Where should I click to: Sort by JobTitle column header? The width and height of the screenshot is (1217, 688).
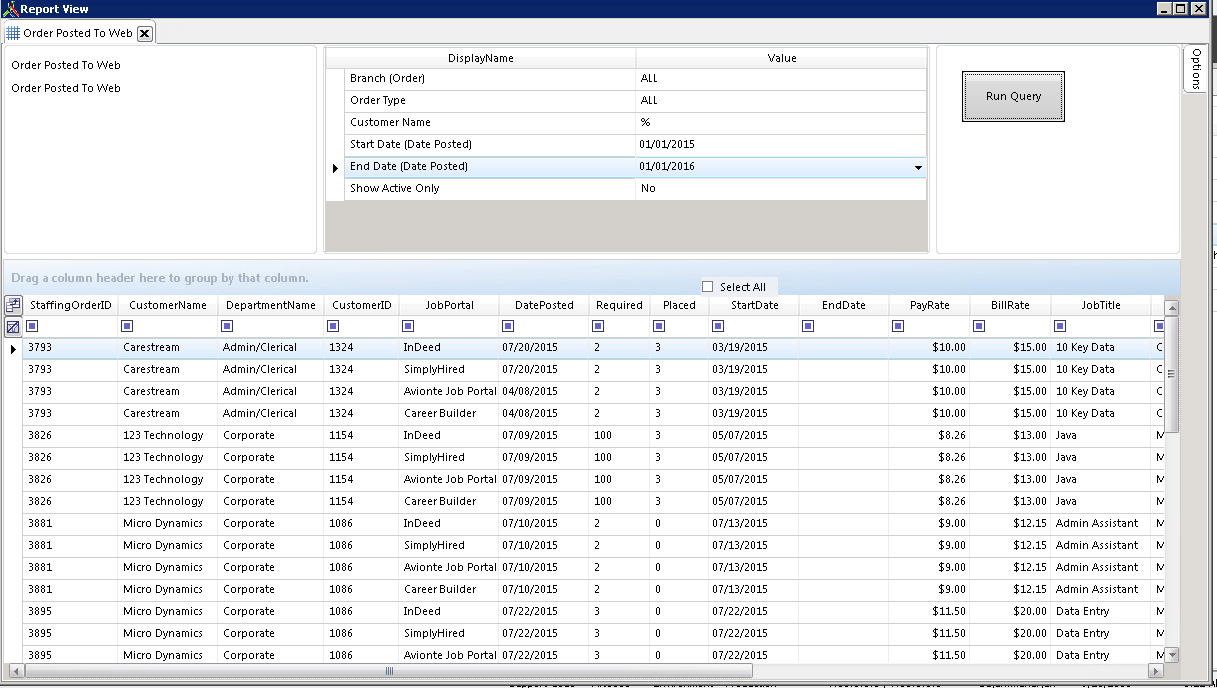pyautogui.click(x=1101, y=305)
